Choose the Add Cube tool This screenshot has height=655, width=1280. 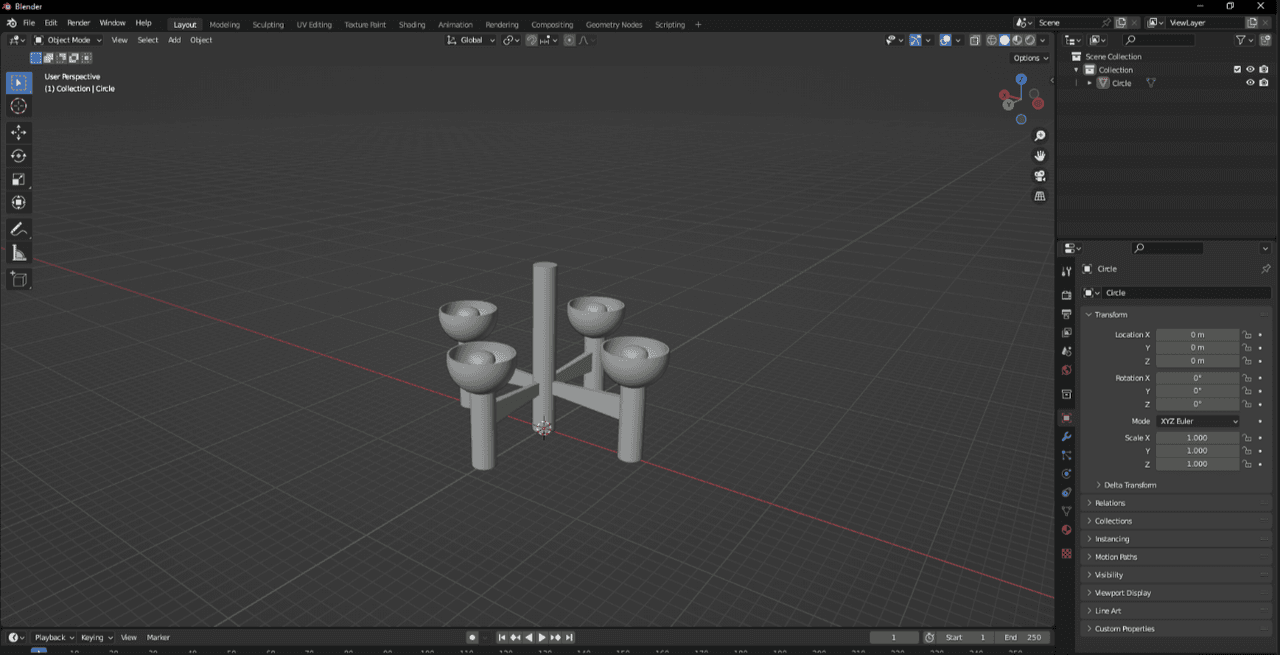[19, 280]
